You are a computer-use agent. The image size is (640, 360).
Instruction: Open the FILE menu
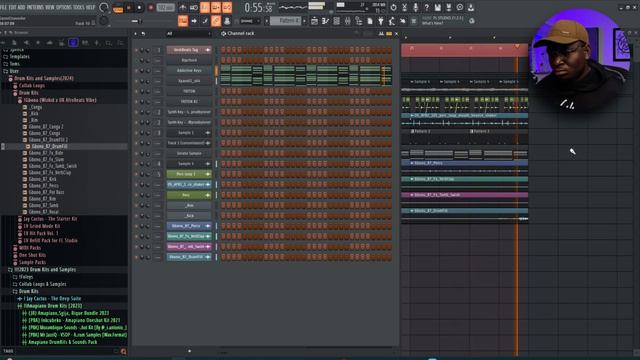pos(4,7)
